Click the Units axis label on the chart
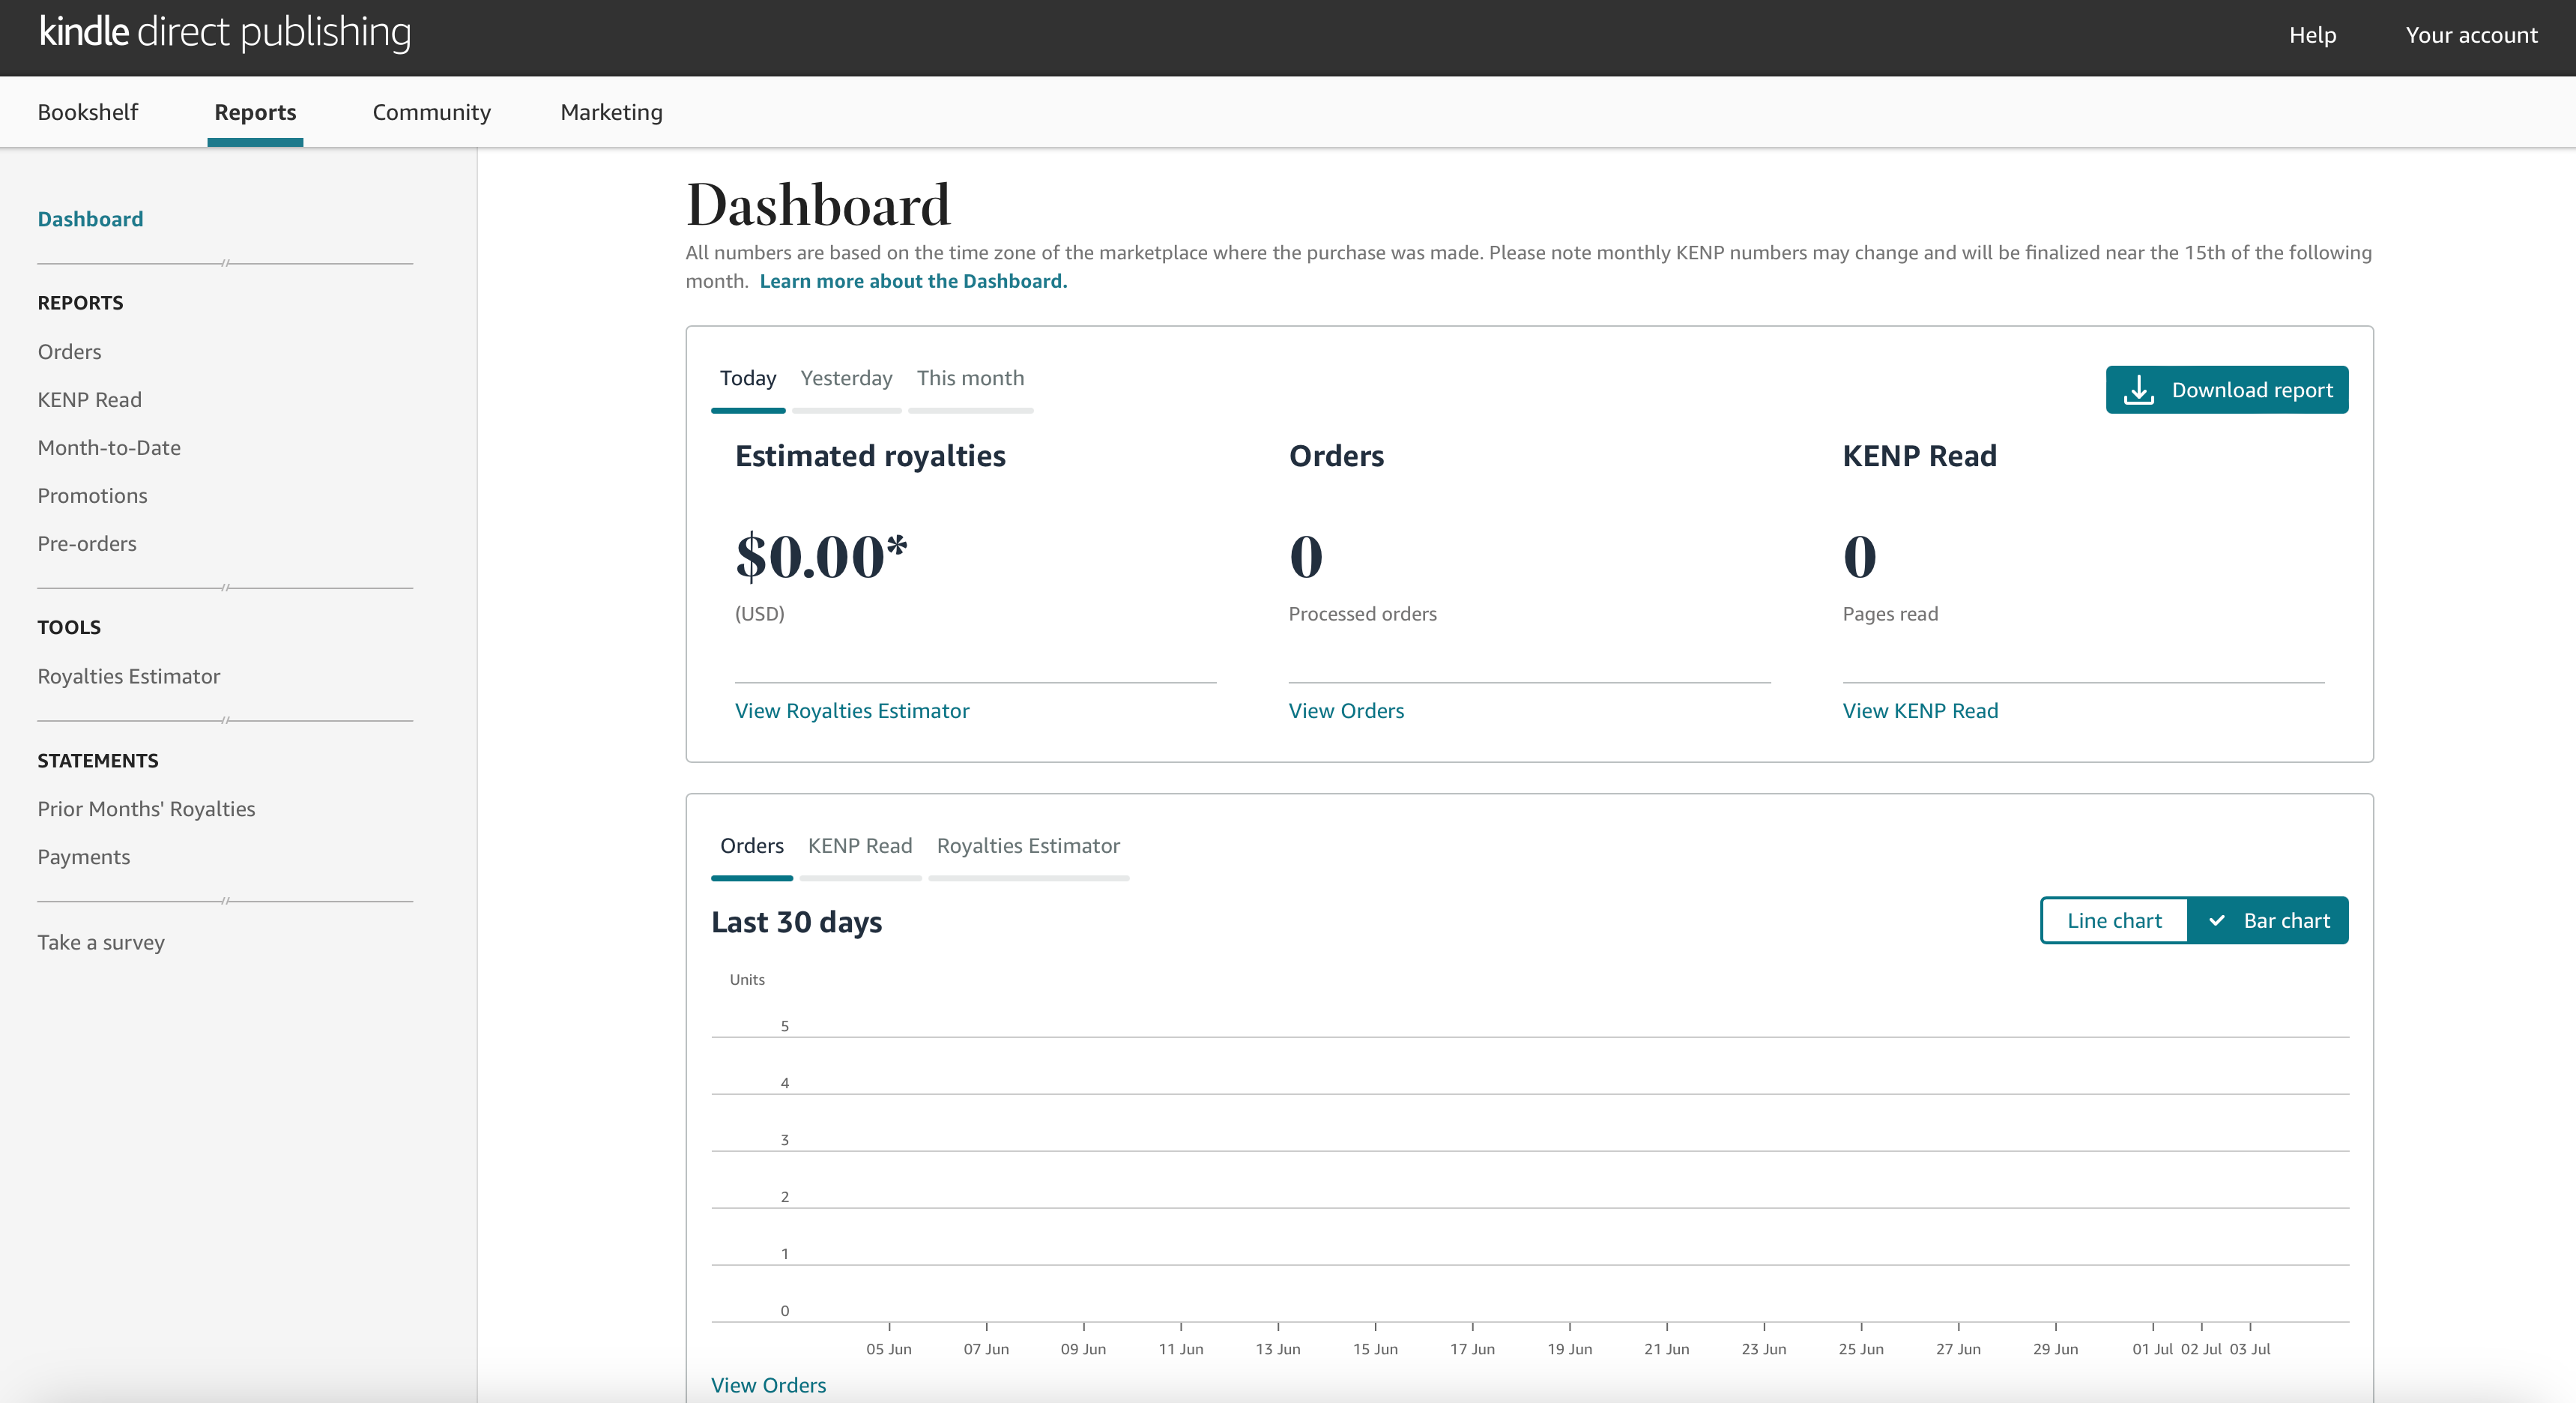Viewport: 2576px width, 1403px height. [x=747, y=980]
